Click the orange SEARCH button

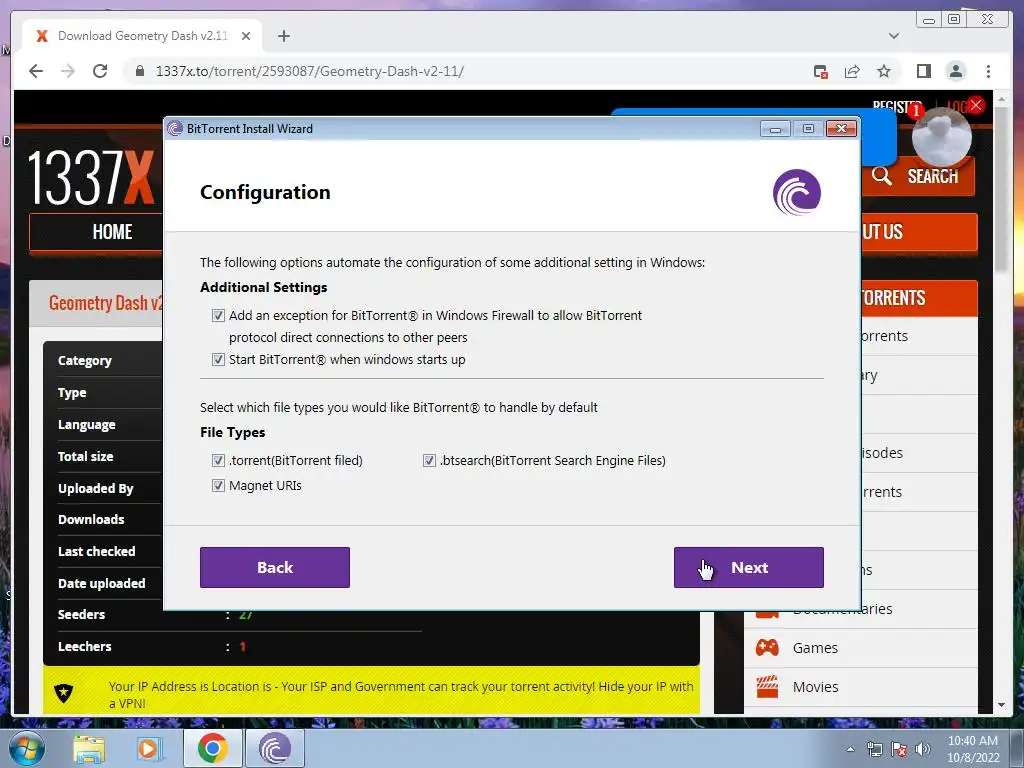[918, 176]
